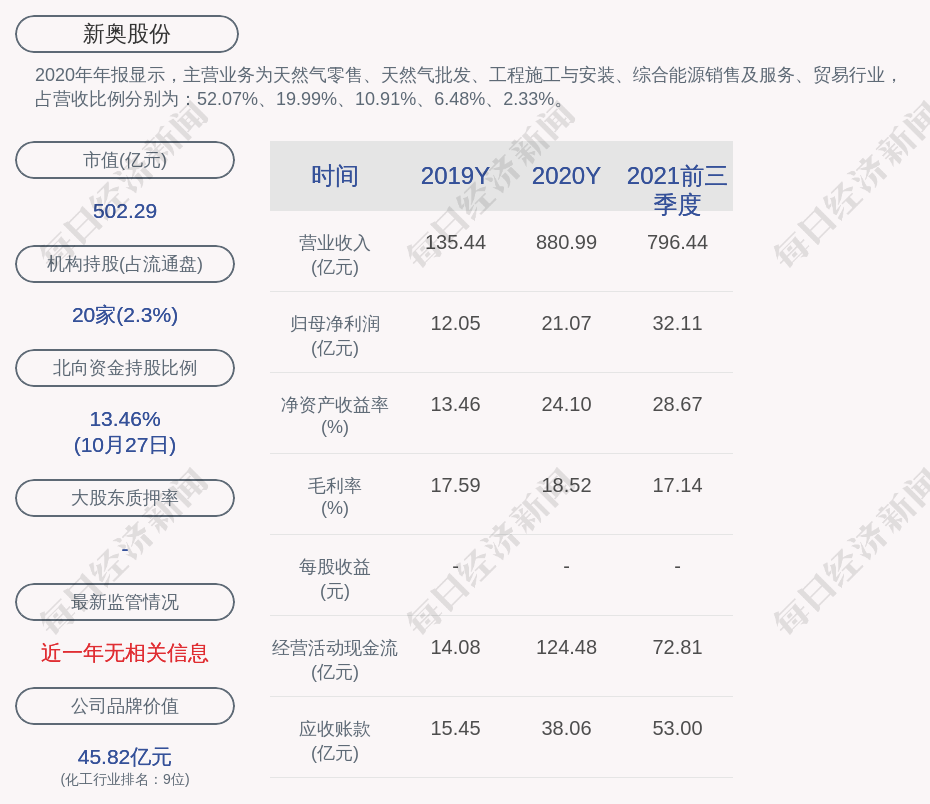Viewport: 930px width, 804px height.
Task: Select the 18.52 gross margin cell
Action: click(x=566, y=486)
